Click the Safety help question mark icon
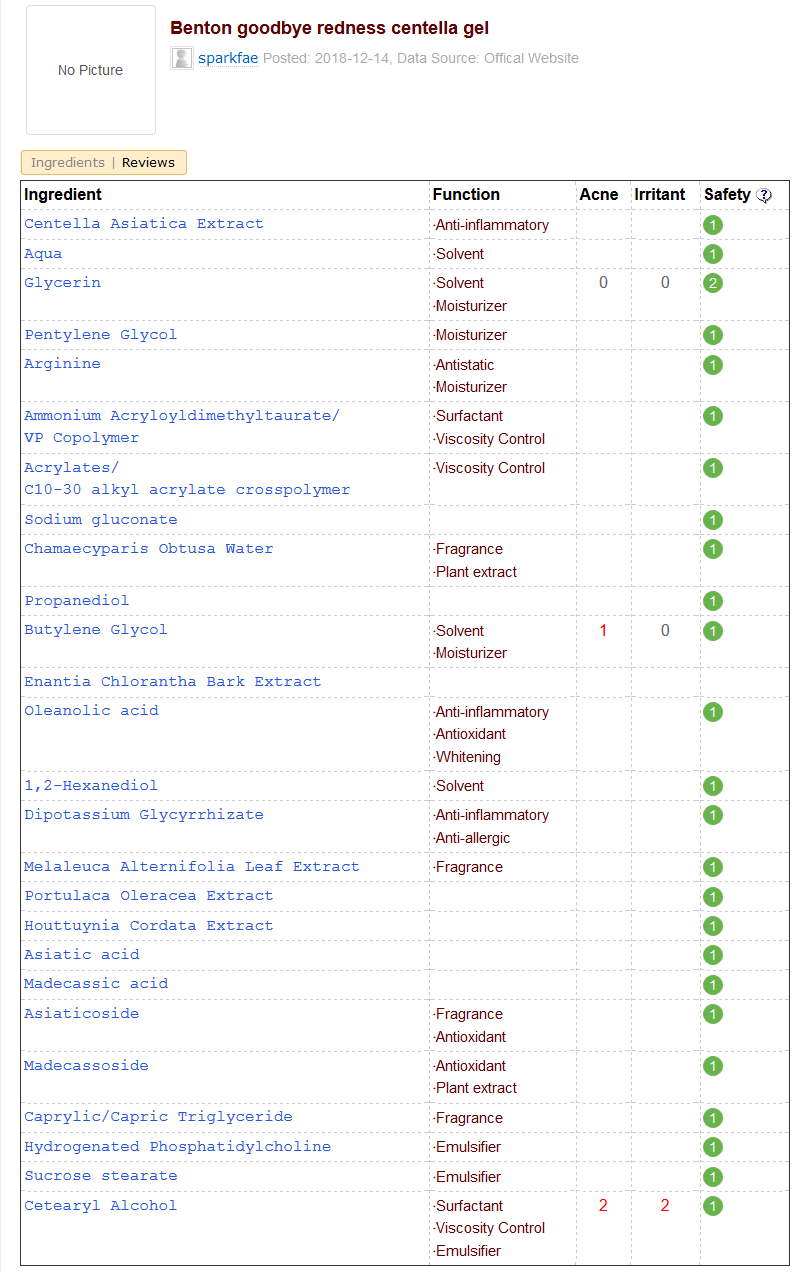The height and width of the screenshot is (1272, 803). 765,196
